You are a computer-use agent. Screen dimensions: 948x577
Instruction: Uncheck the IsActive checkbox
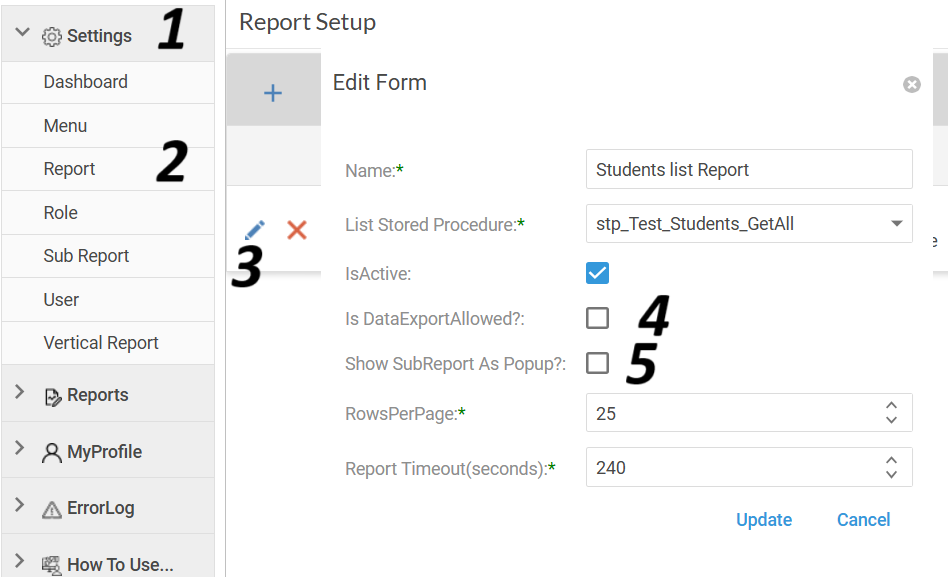[x=597, y=273]
